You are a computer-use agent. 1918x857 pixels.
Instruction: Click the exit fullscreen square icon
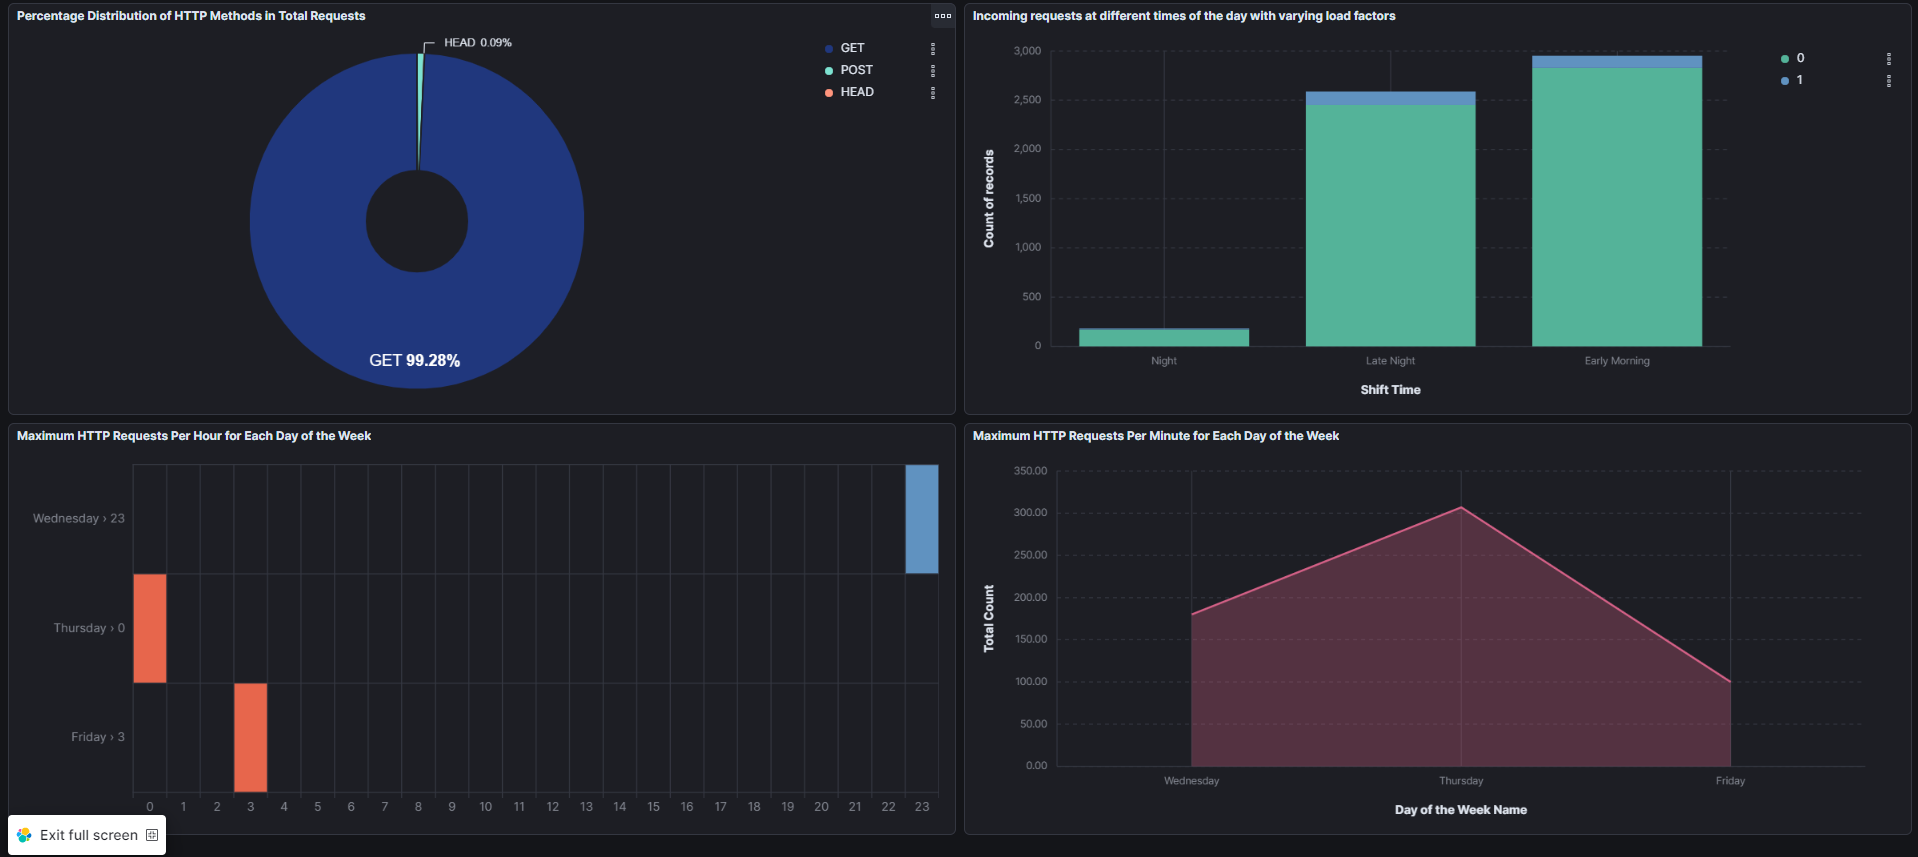coord(152,835)
